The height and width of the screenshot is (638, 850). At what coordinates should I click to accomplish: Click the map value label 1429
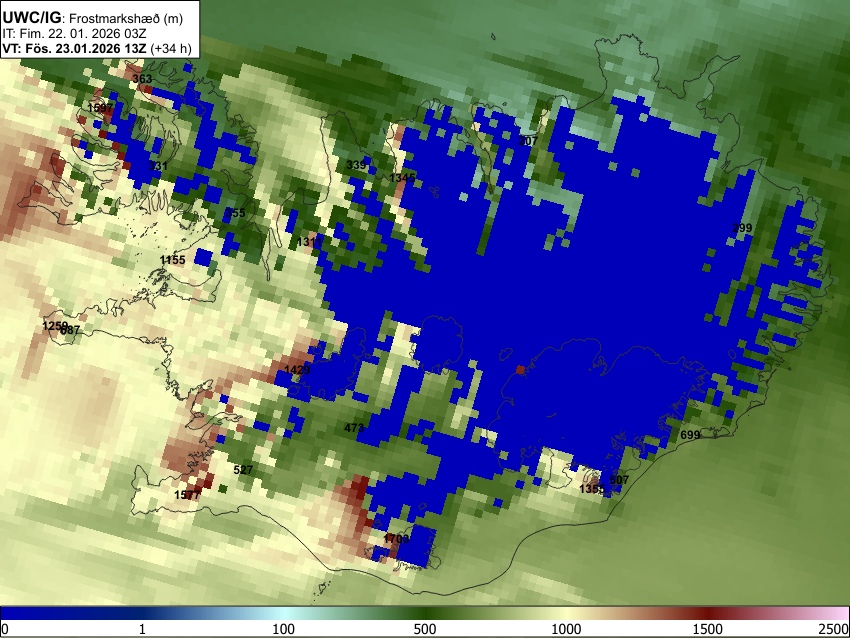pos(297,370)
